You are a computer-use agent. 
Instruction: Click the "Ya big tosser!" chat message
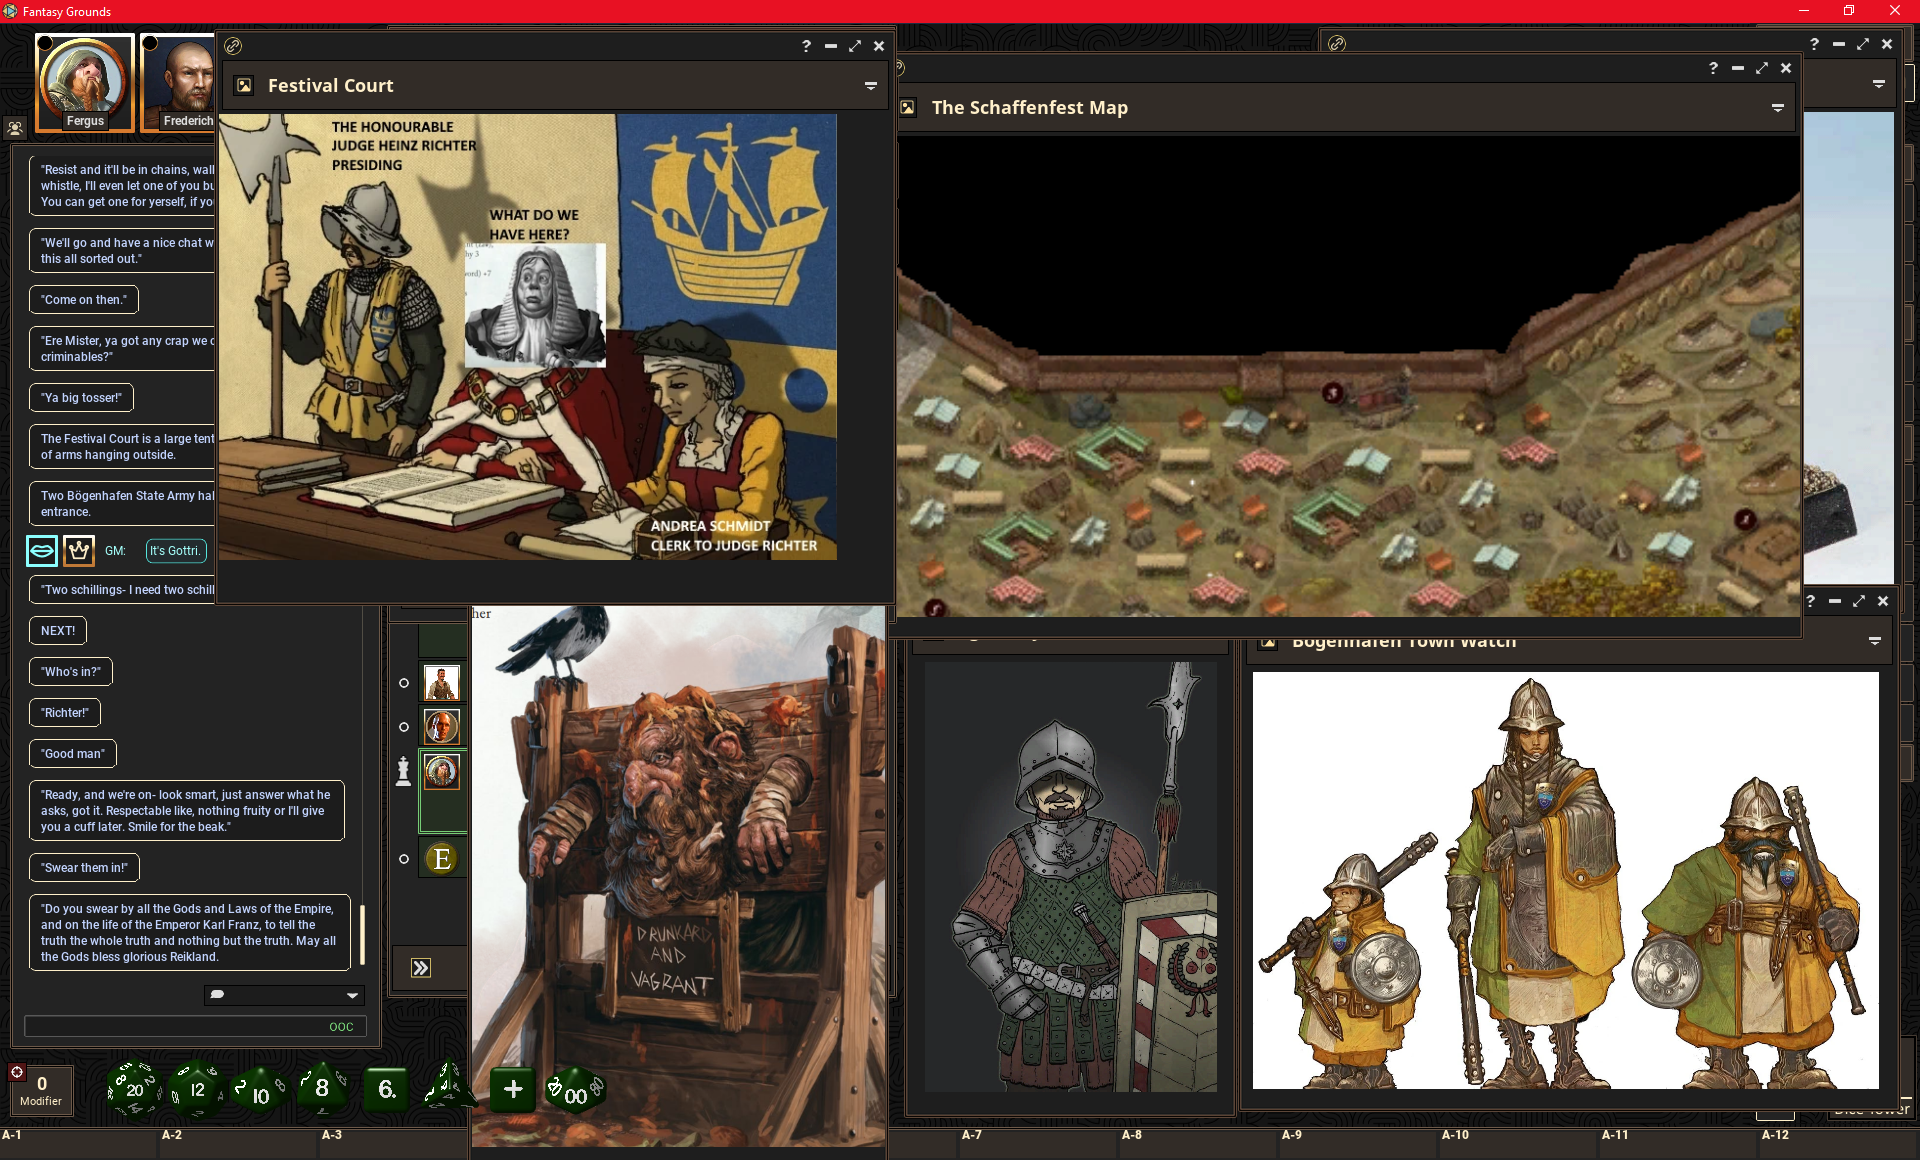coord(81,398)
